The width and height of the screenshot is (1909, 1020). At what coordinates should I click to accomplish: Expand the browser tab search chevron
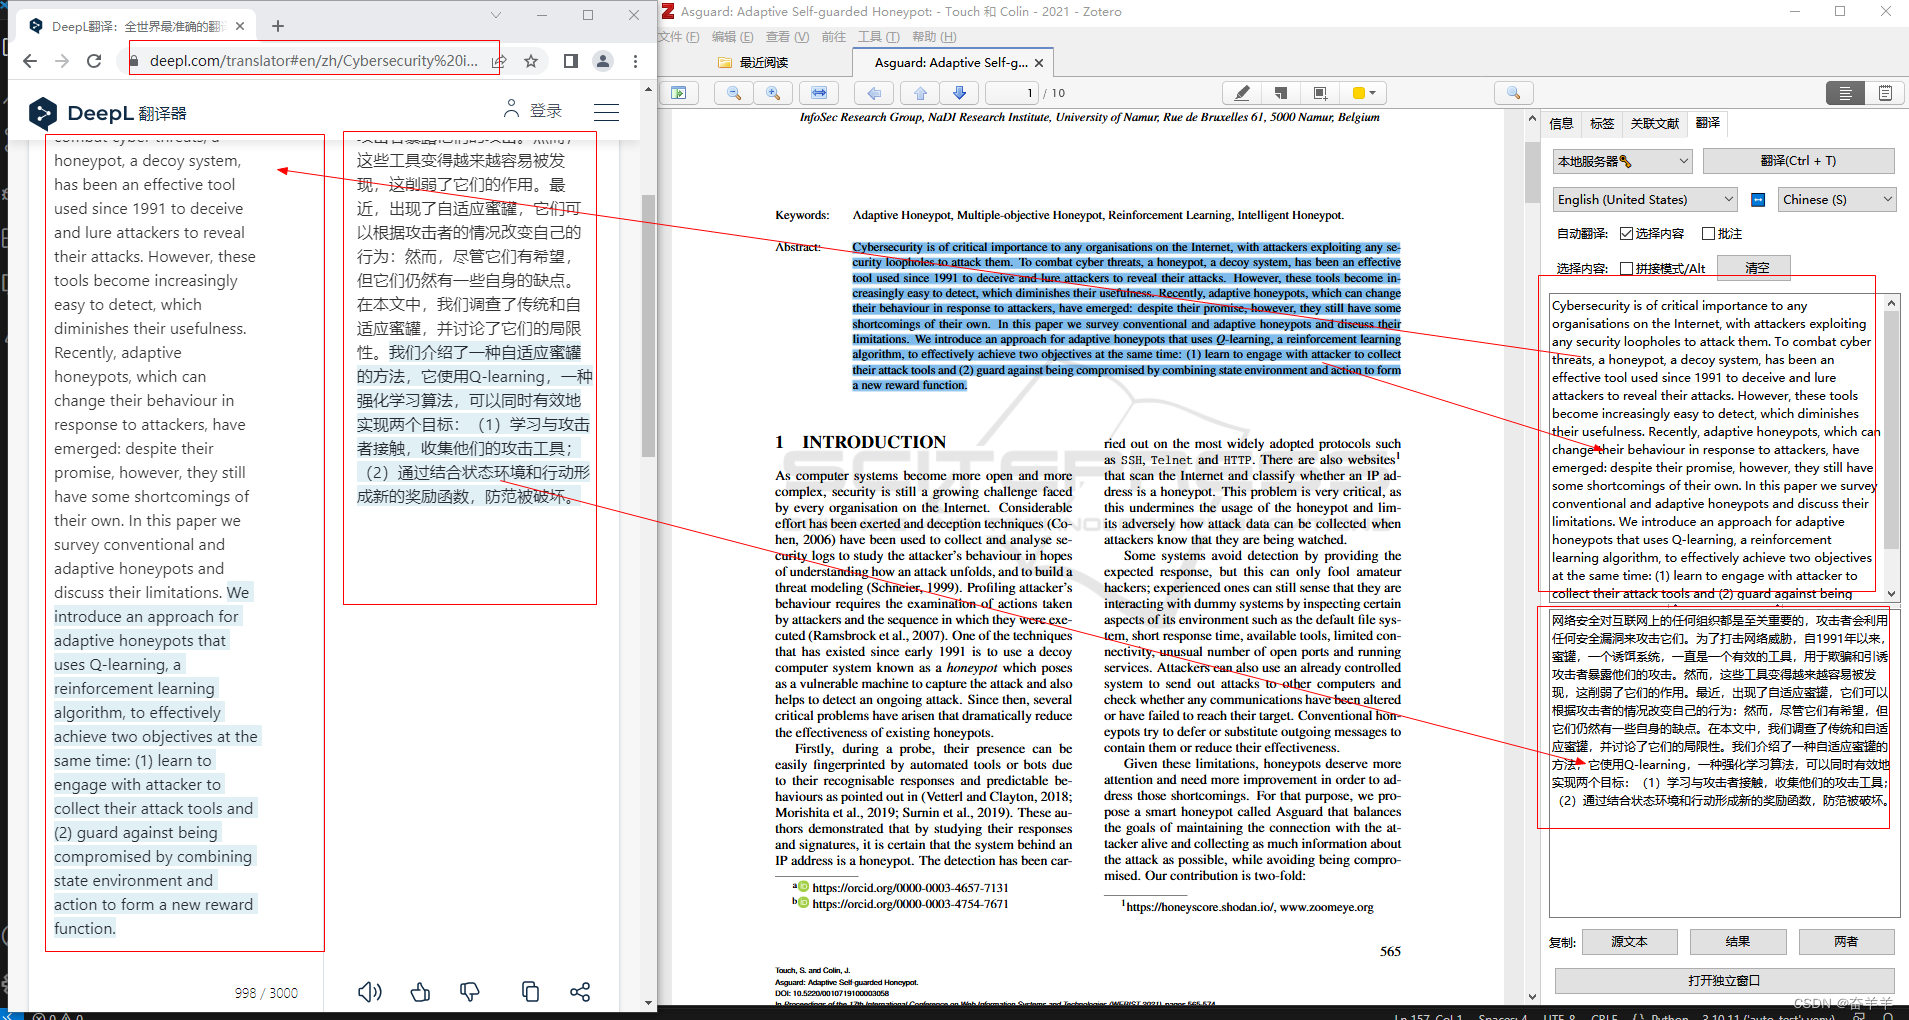(x=495, y=15)
